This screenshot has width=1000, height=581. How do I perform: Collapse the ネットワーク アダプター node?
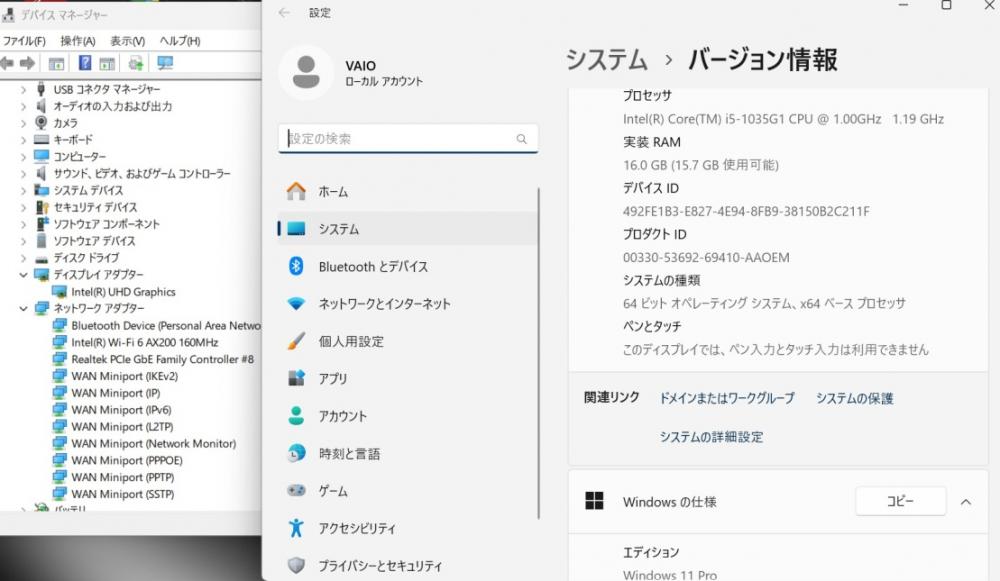(x=24, y=309)
